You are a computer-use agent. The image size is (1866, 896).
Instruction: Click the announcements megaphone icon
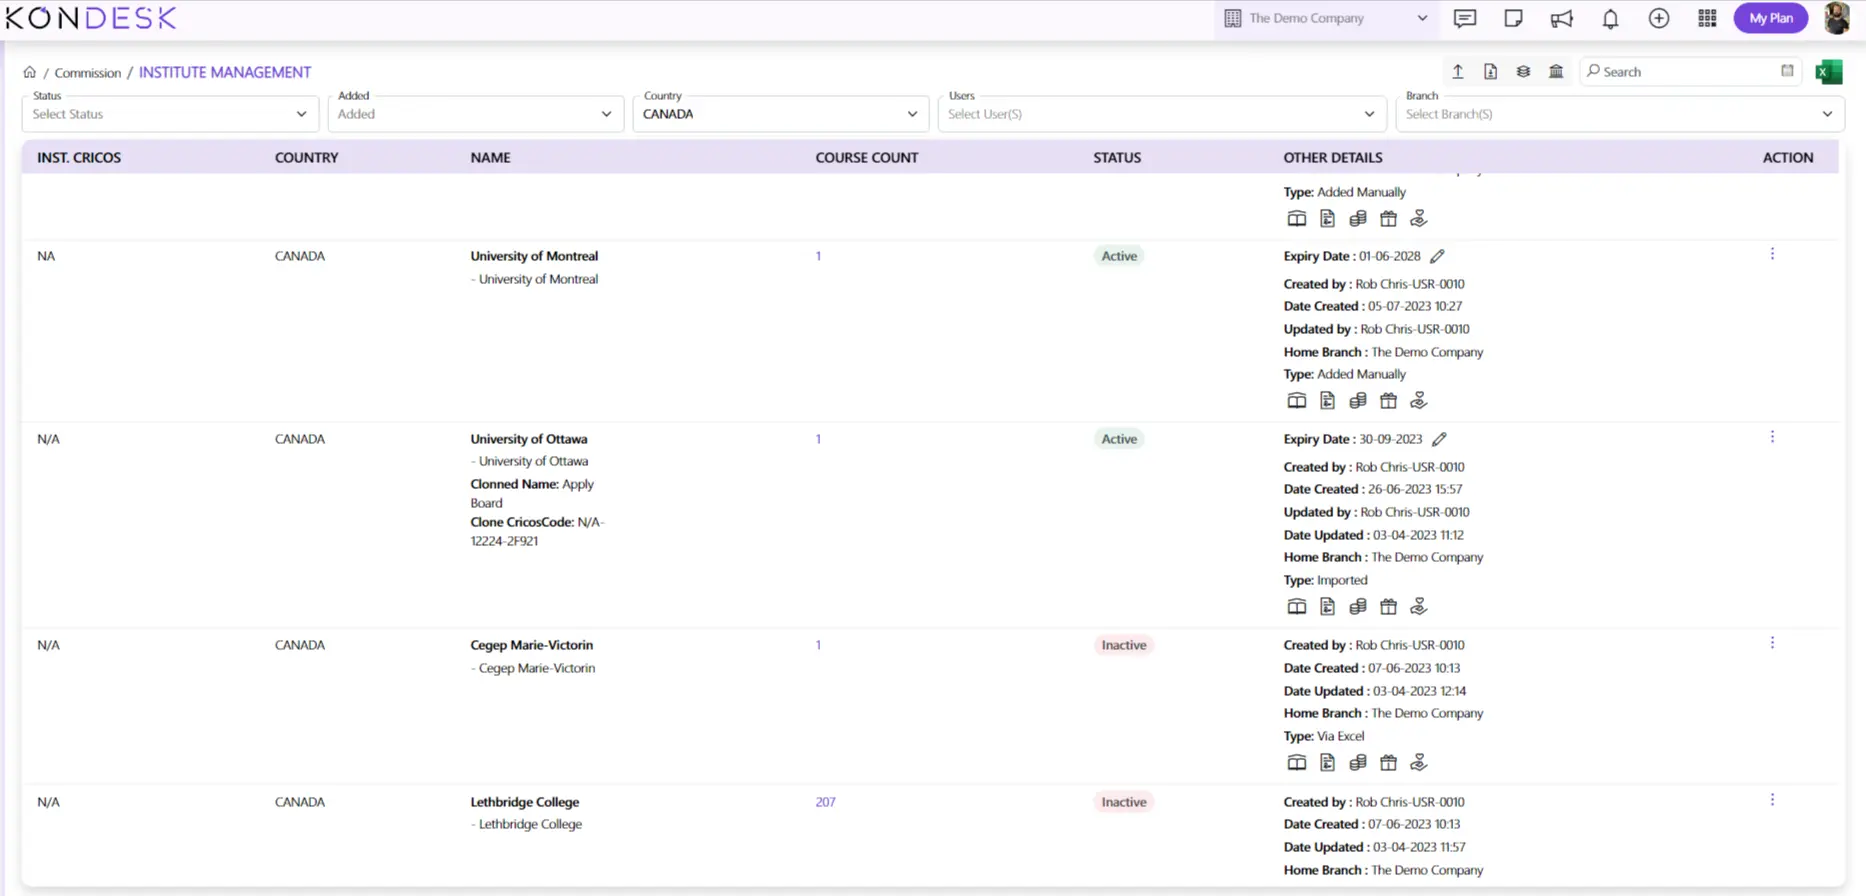pyautogui.click(x=1561, y=18)
